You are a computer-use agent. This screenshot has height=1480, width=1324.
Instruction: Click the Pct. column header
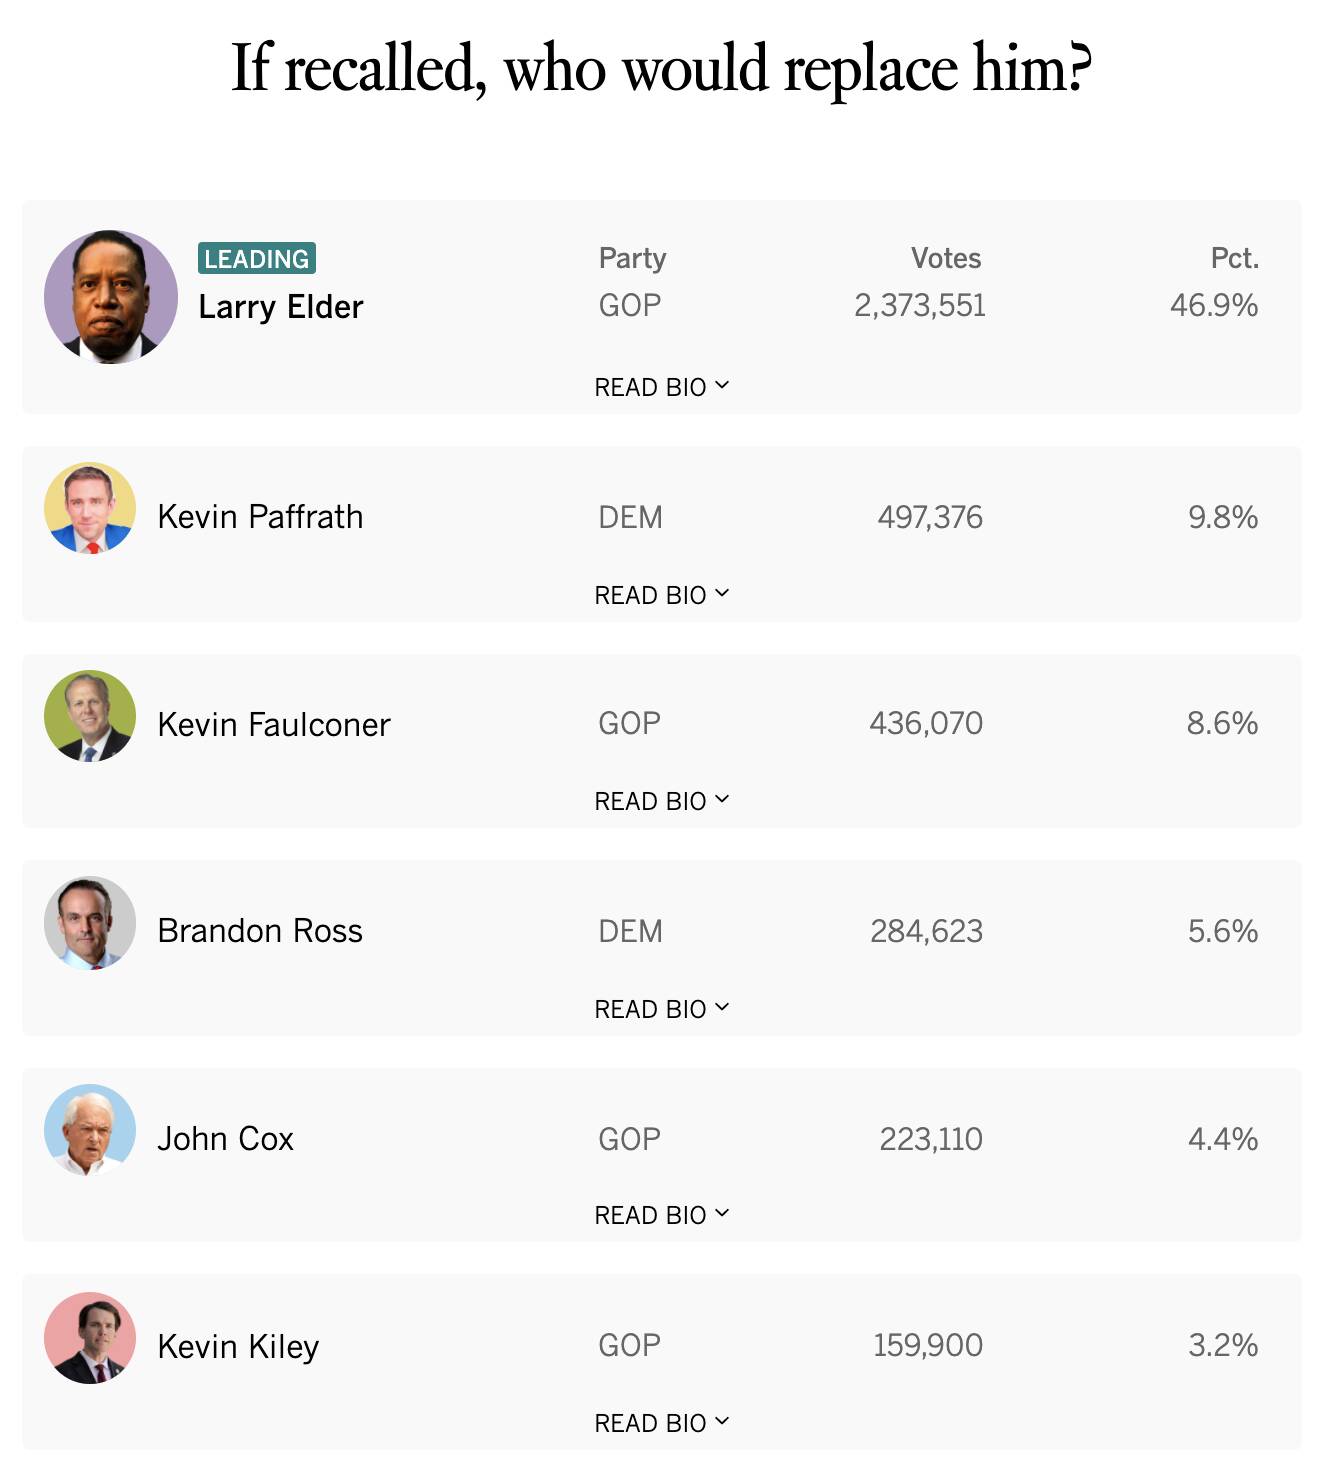(1234, 258)
